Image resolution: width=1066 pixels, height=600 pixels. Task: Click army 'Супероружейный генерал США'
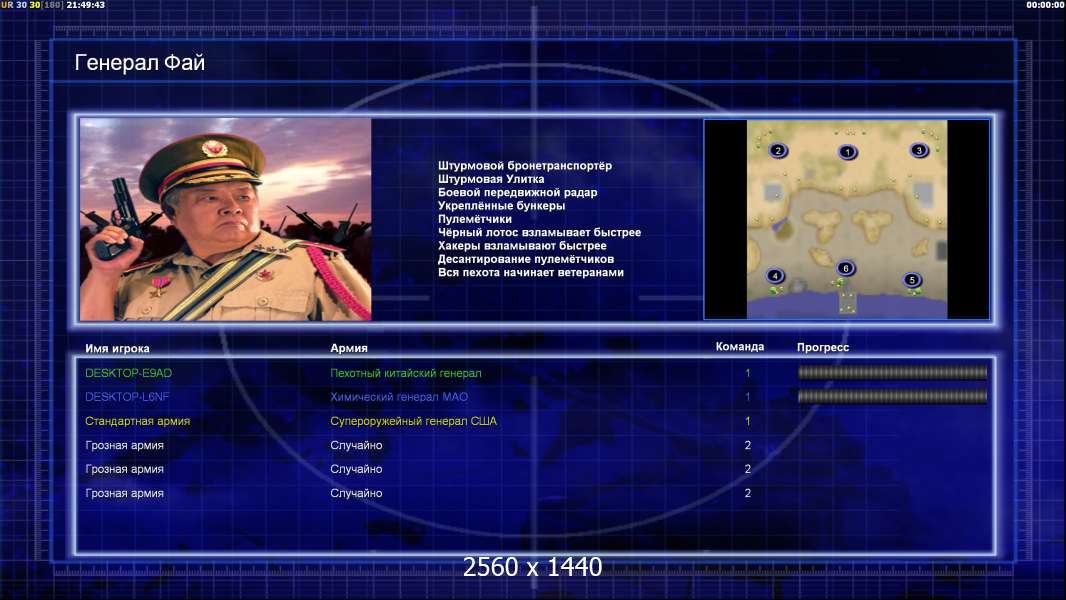pyautogui.click(x=413, y=421)
